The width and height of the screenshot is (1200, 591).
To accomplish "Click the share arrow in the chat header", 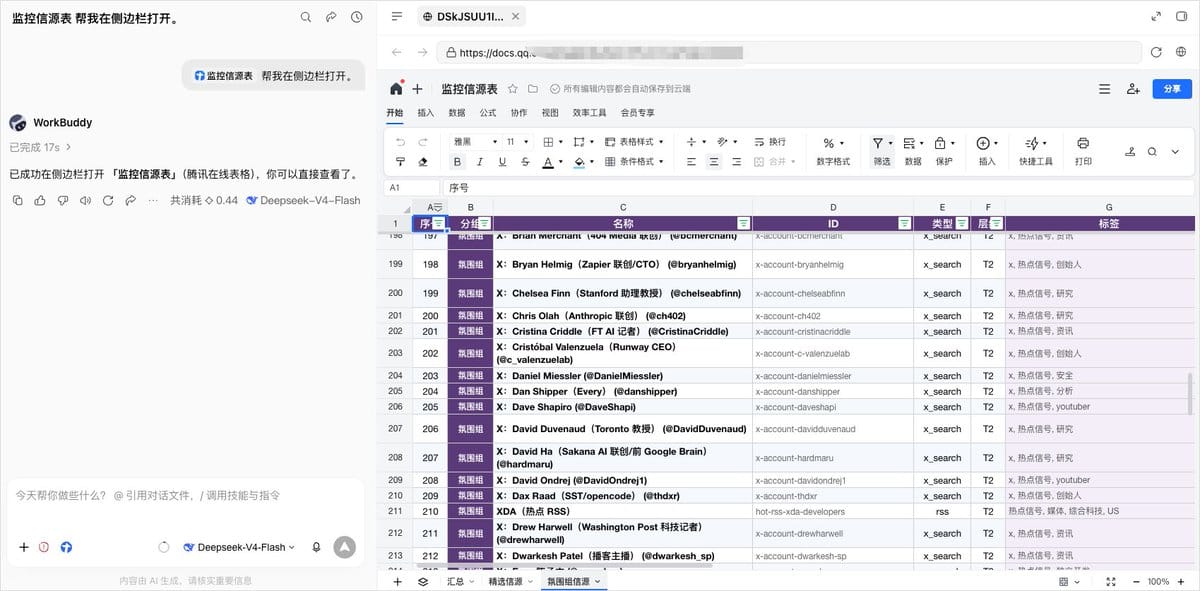I will tap(331, 17).
